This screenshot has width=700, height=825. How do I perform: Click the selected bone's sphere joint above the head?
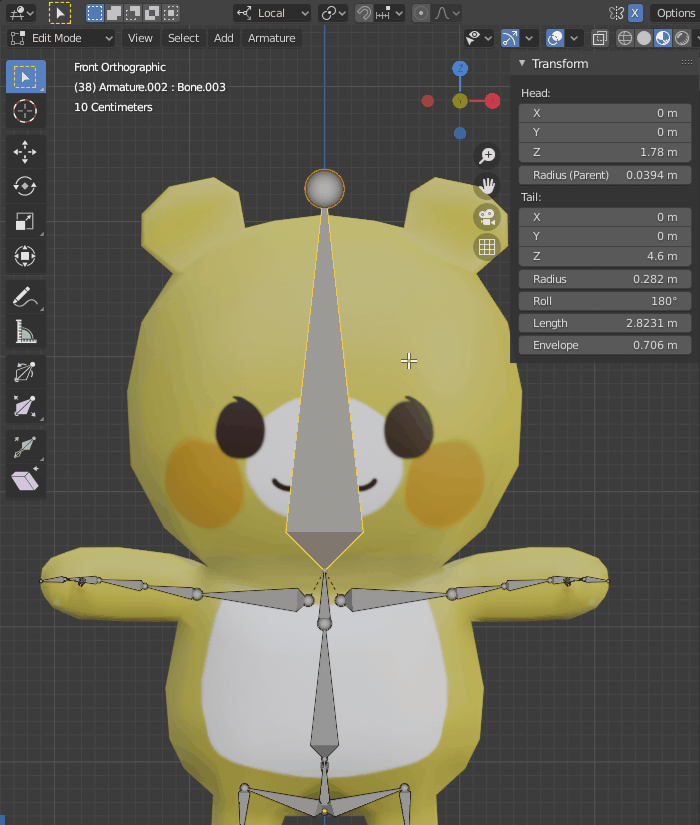pyautogui.click(x=325, y=188)
